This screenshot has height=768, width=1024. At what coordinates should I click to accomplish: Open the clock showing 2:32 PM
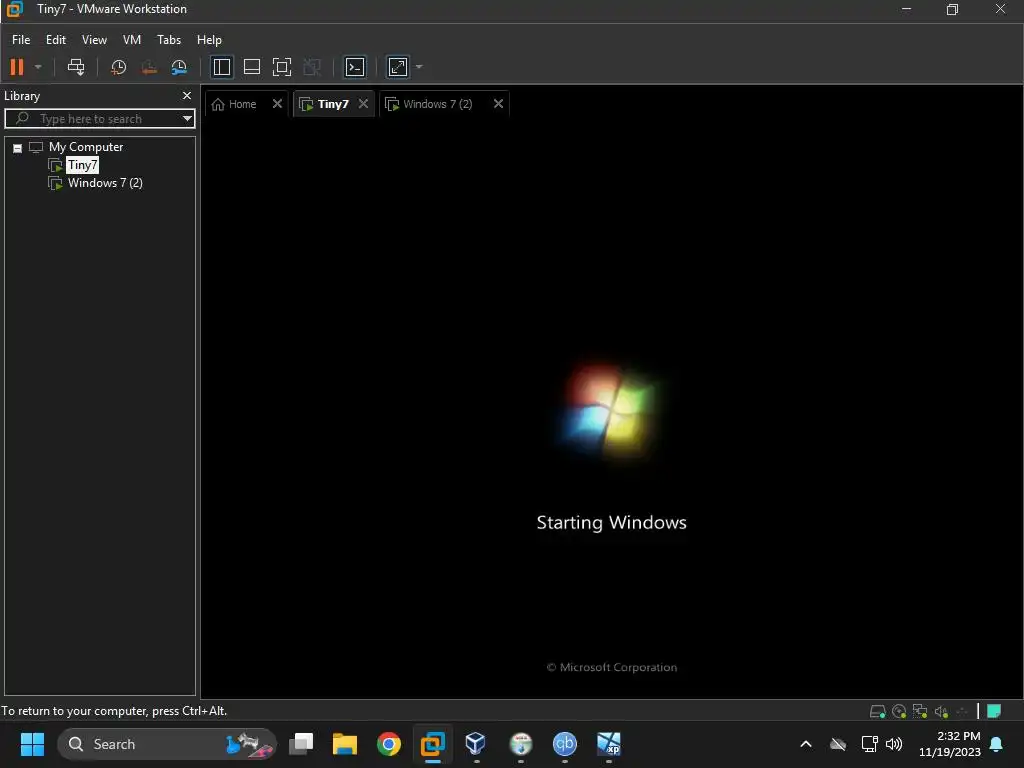[x=950, y=744]
